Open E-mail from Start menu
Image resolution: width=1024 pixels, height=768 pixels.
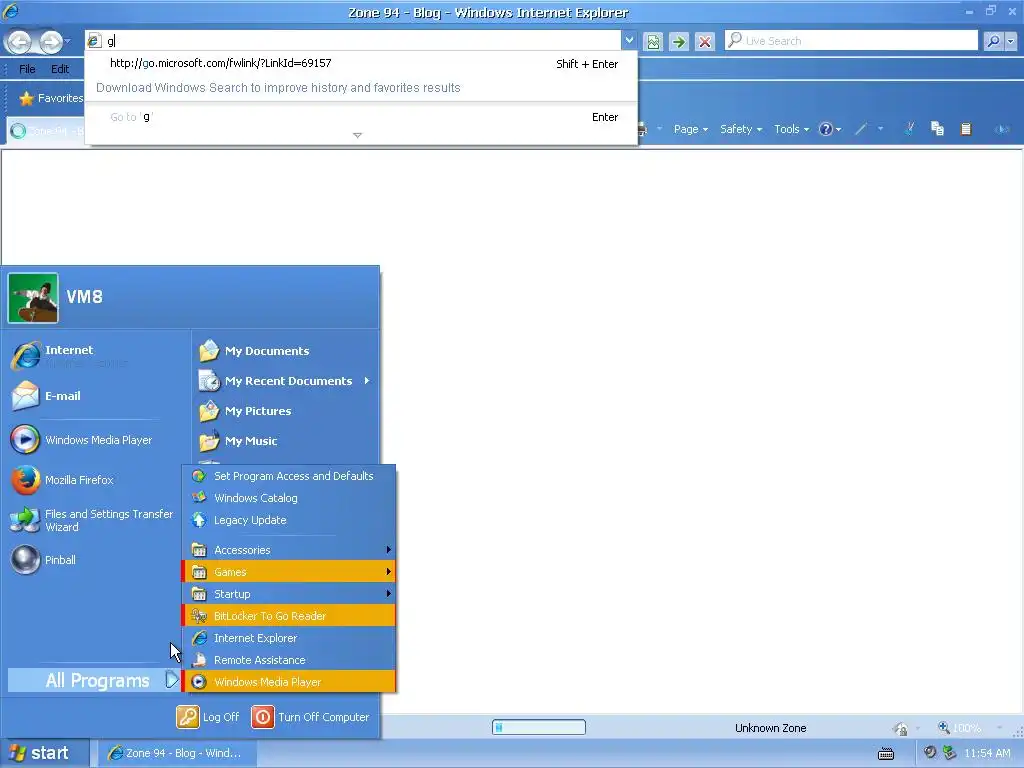pos(95,396)
